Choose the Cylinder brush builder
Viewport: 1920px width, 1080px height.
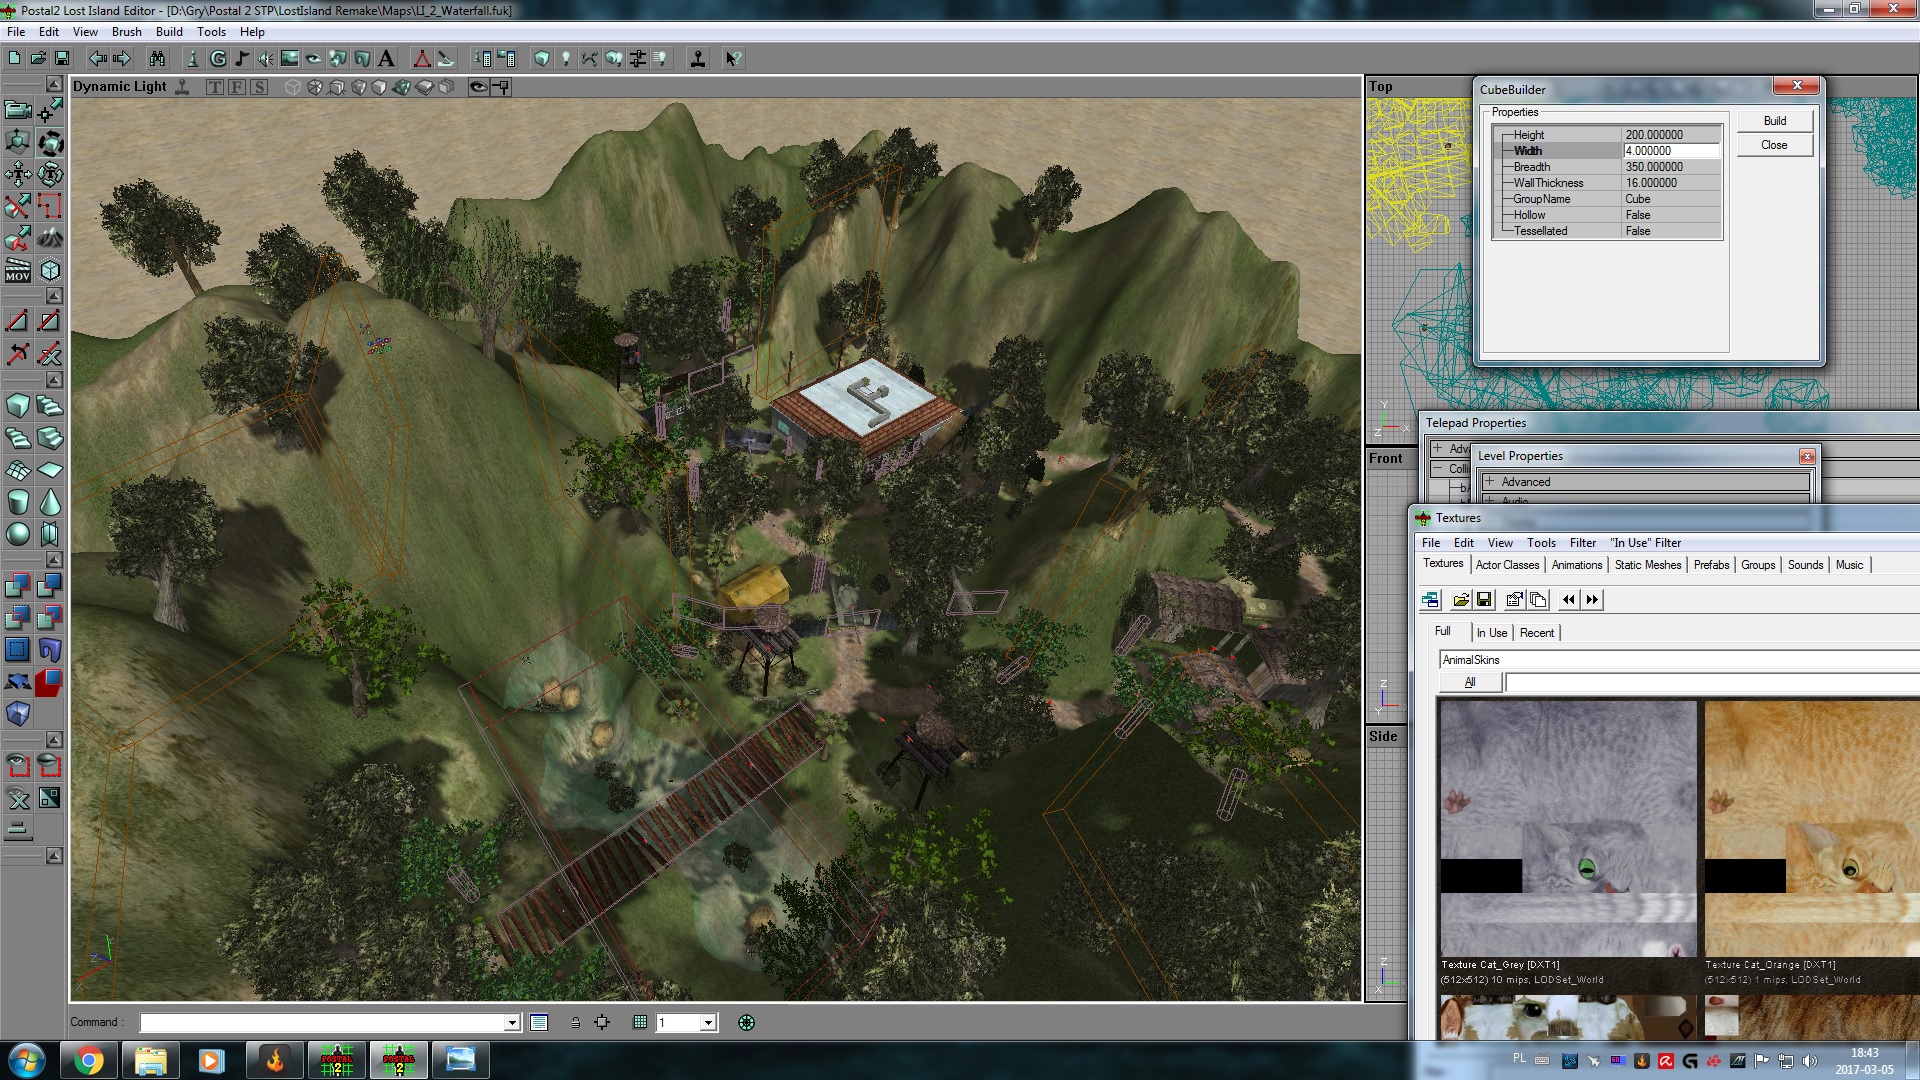pyautogui.click(x=18, y=502)
